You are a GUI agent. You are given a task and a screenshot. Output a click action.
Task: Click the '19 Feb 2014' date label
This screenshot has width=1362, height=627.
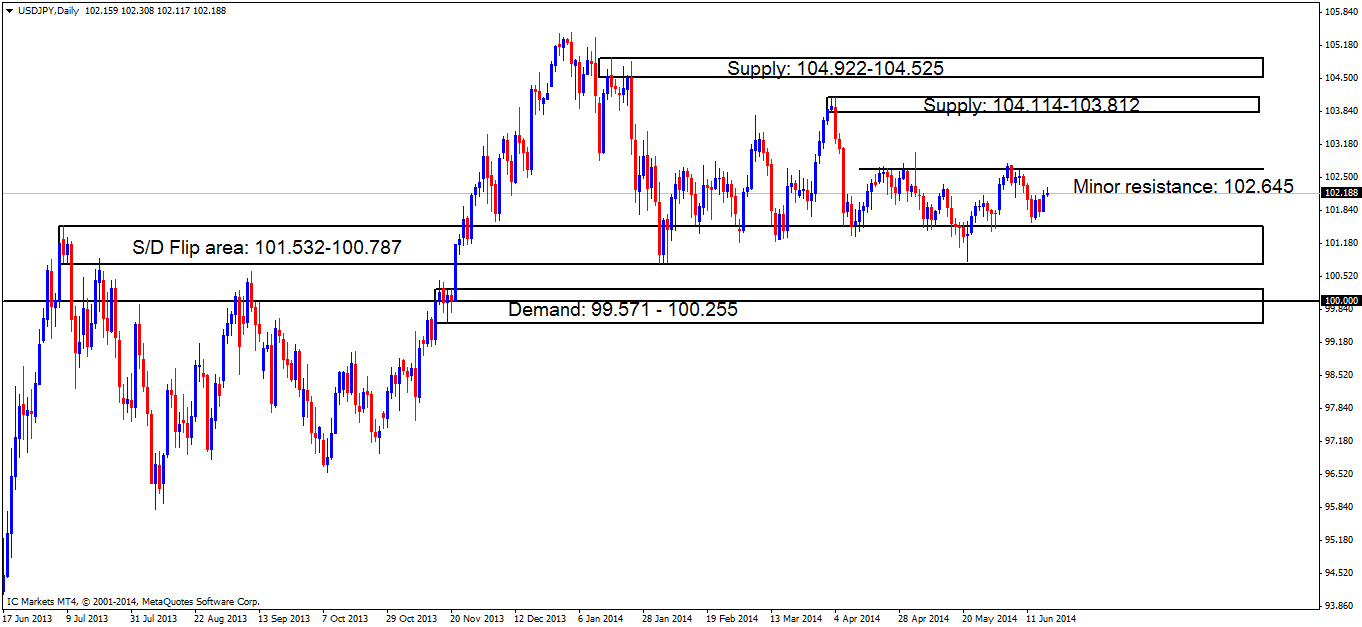point(731,619)
